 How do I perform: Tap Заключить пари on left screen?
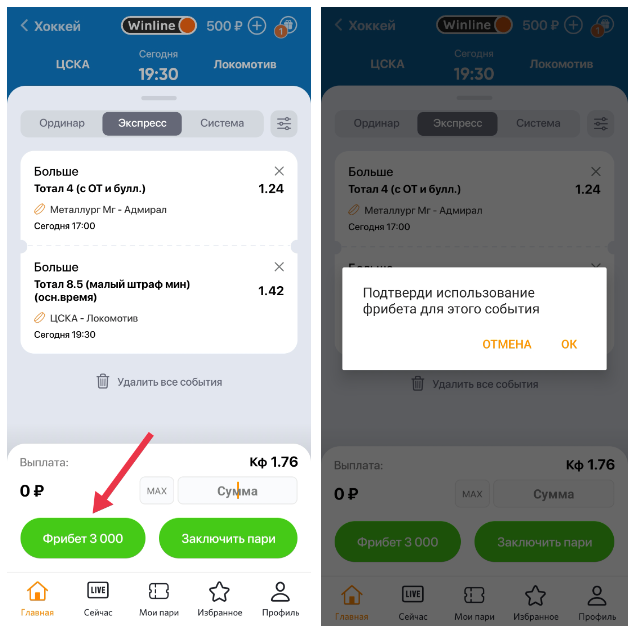[228, 538]
